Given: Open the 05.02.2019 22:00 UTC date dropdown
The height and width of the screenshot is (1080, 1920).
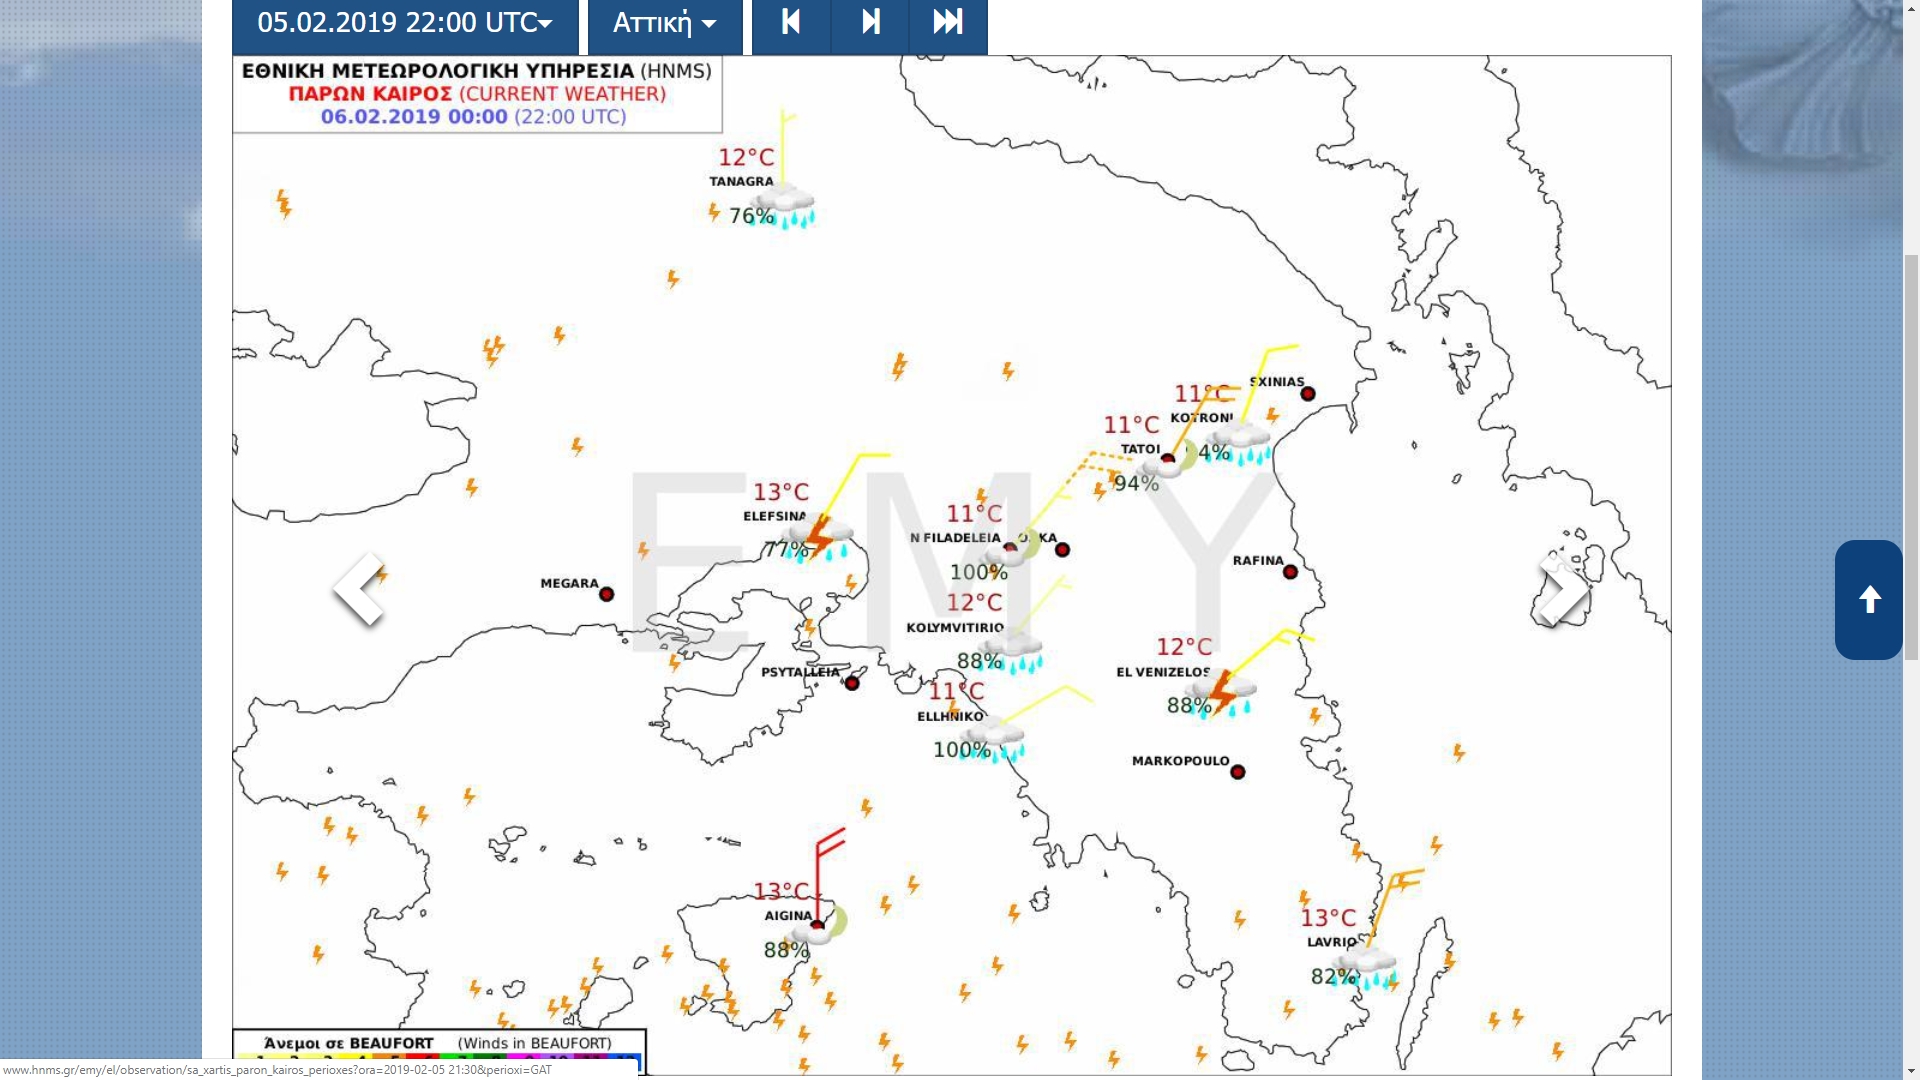Looking at the screenshot, I should pyautogui.click(x=405, y=24).
